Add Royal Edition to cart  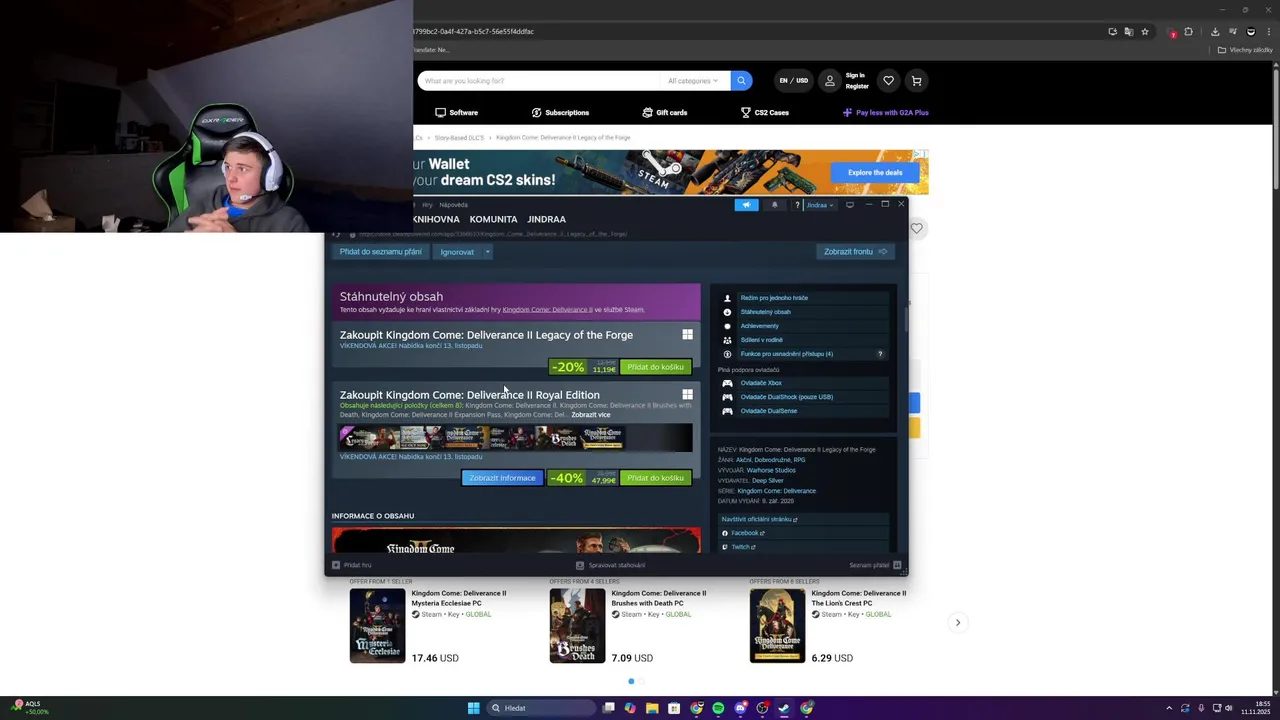point(655,478)
